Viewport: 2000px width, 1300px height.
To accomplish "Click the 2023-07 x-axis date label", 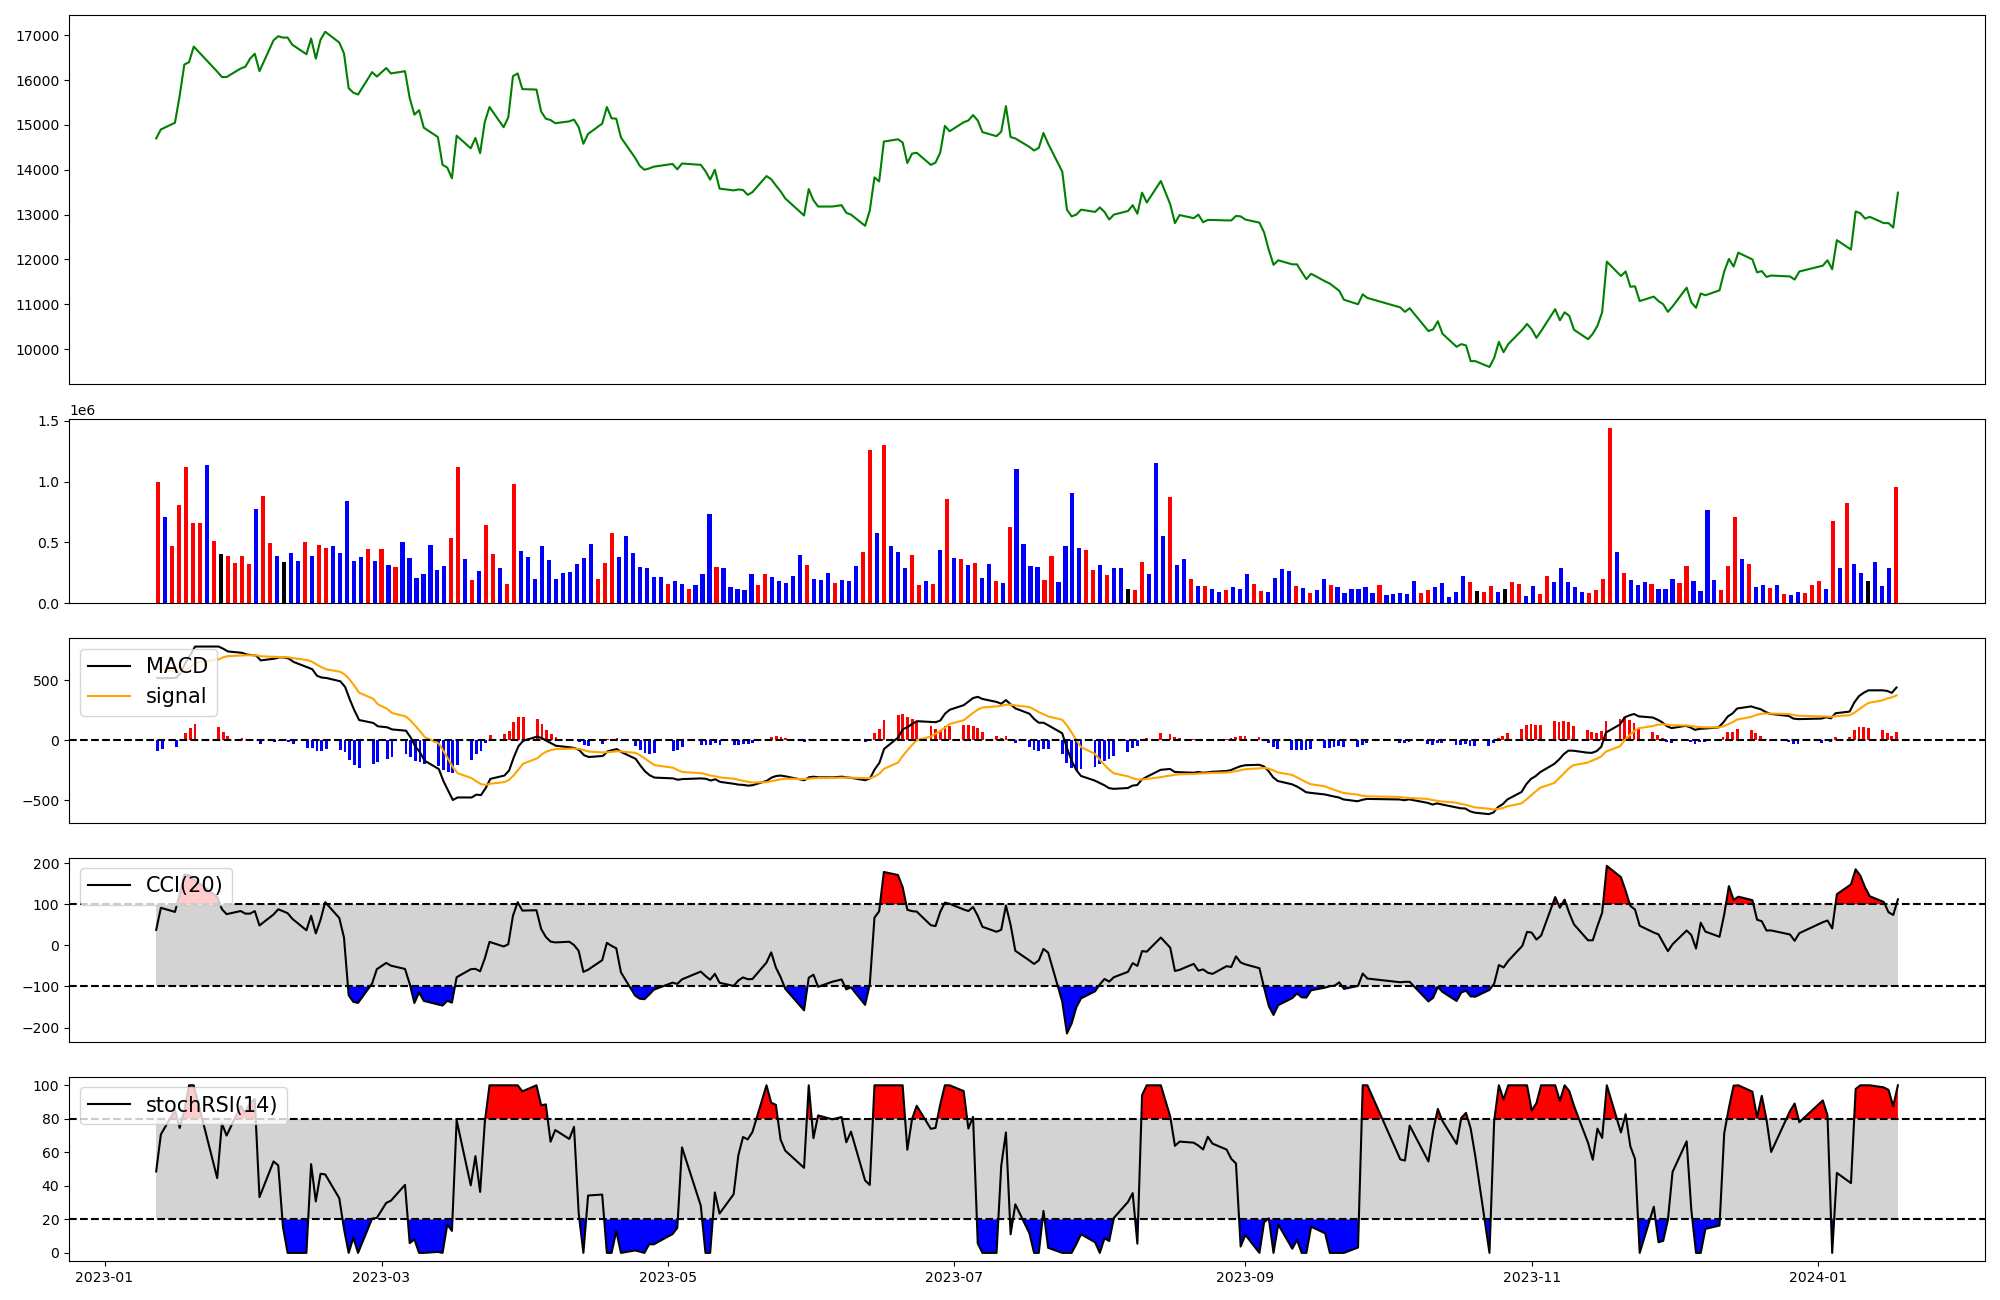I will [954, 1277].
